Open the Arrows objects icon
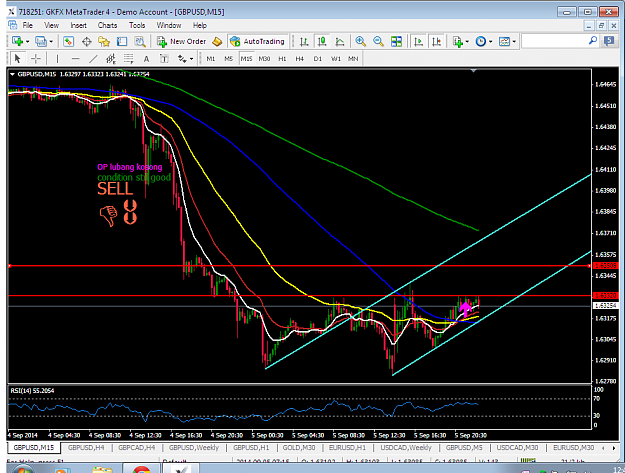This screenshot has height=473, width=625. 182,59
